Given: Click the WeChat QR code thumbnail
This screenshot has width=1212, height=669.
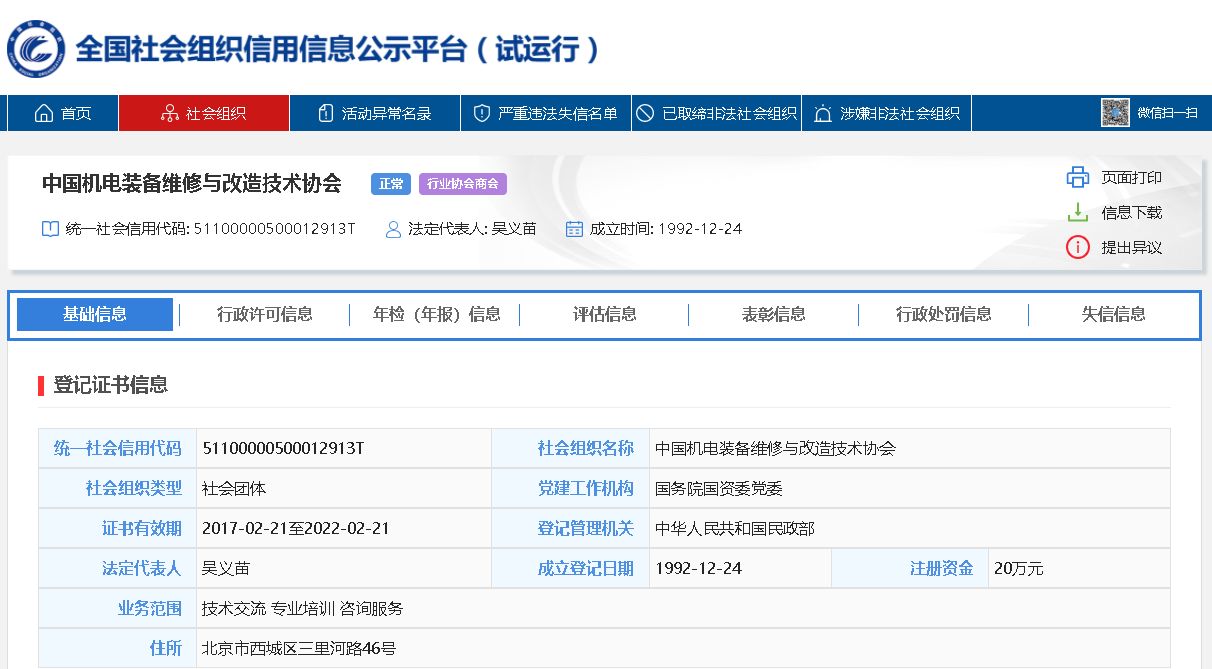Looking at the screenshot, I should tap(1115, 113).
